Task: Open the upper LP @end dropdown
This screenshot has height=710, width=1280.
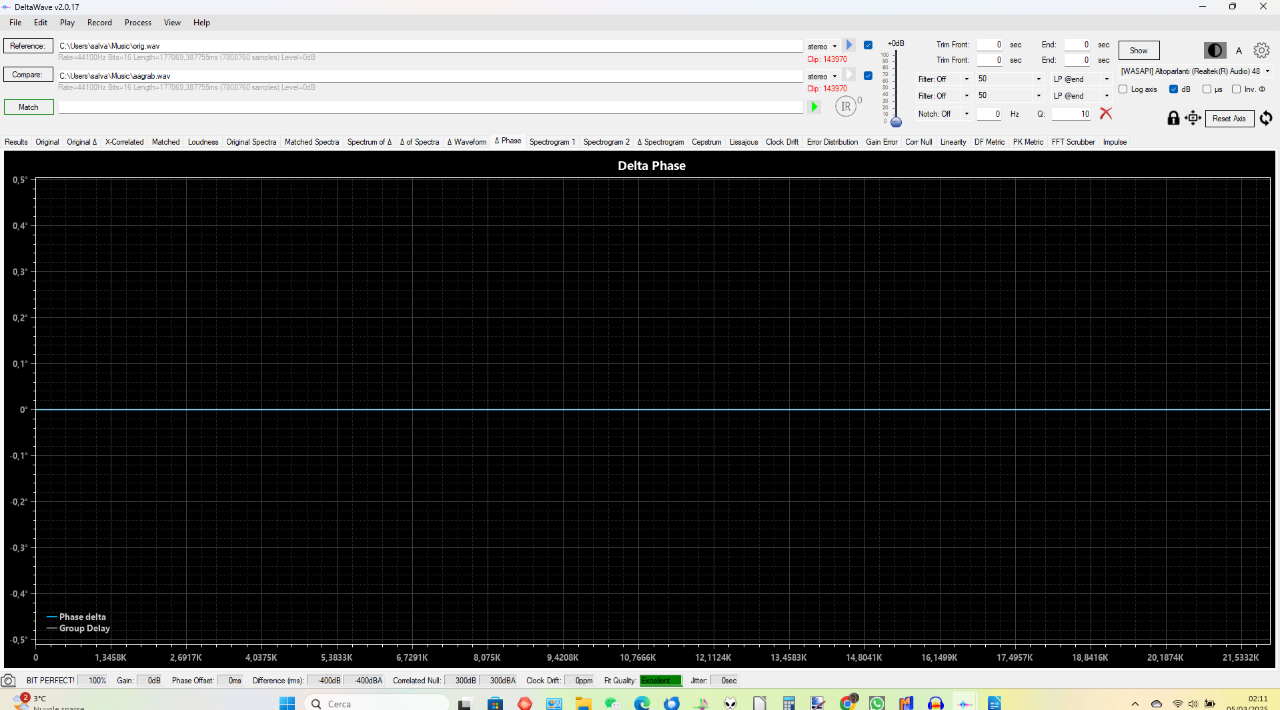Action: point(1081,79)
